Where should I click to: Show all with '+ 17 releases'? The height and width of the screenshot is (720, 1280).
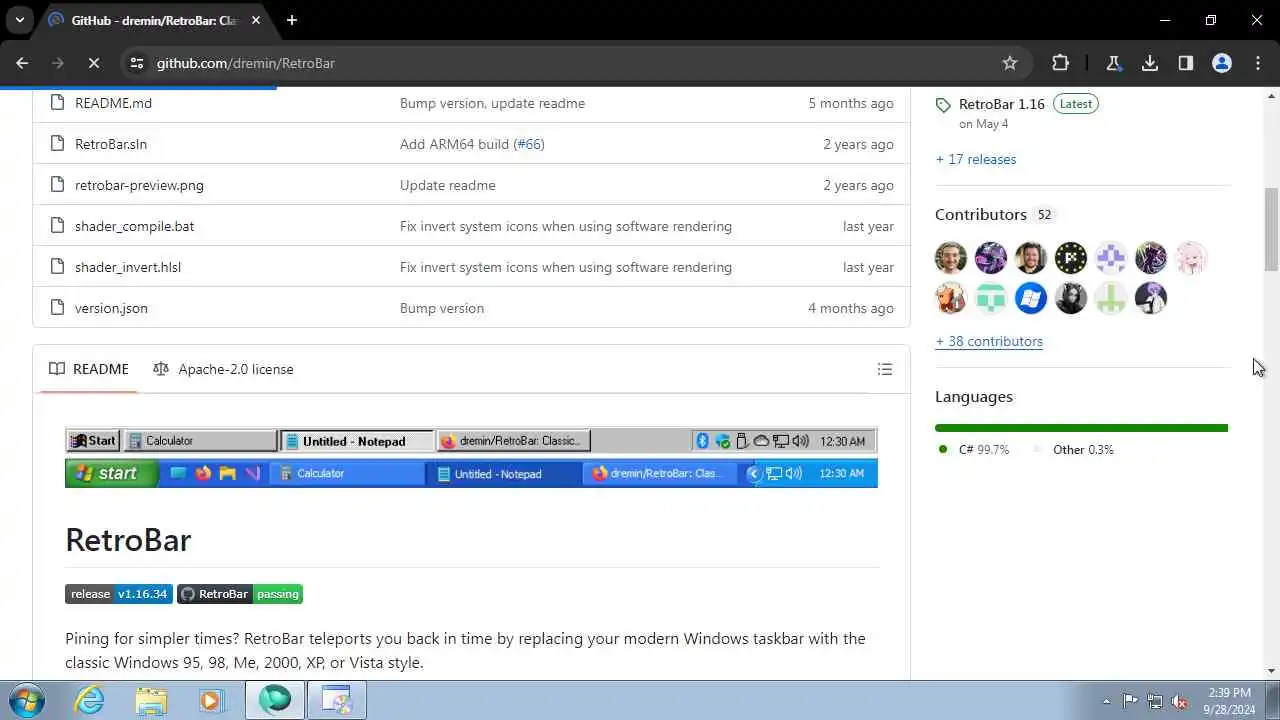pos(976,159)
